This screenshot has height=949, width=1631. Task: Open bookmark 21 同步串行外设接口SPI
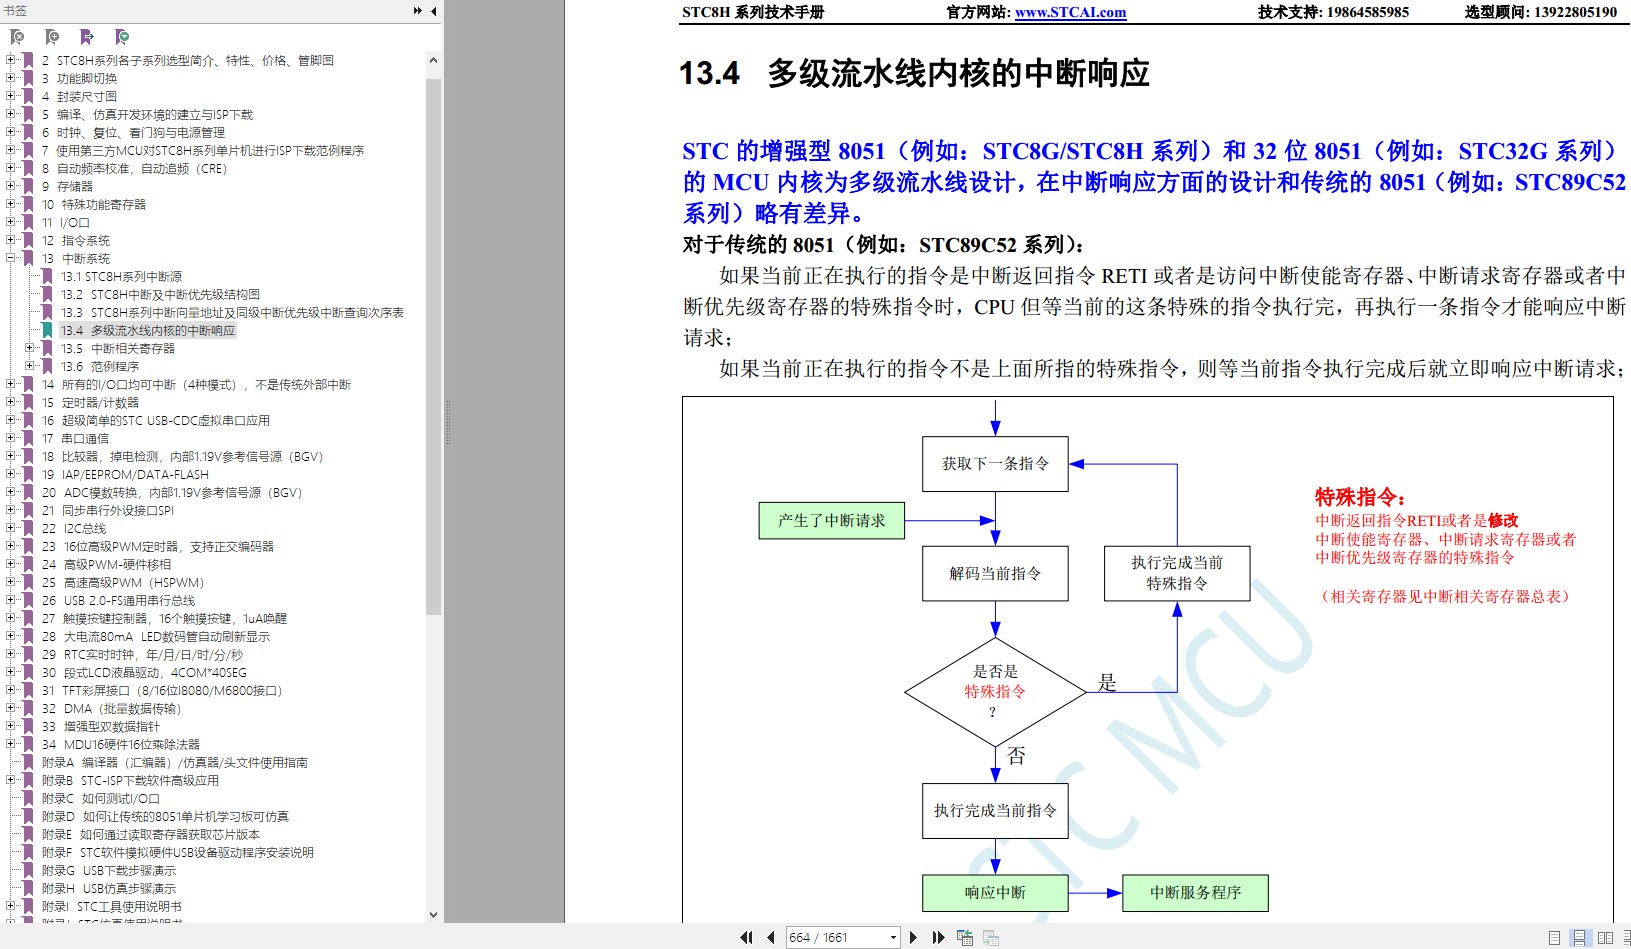coord(107,510)
